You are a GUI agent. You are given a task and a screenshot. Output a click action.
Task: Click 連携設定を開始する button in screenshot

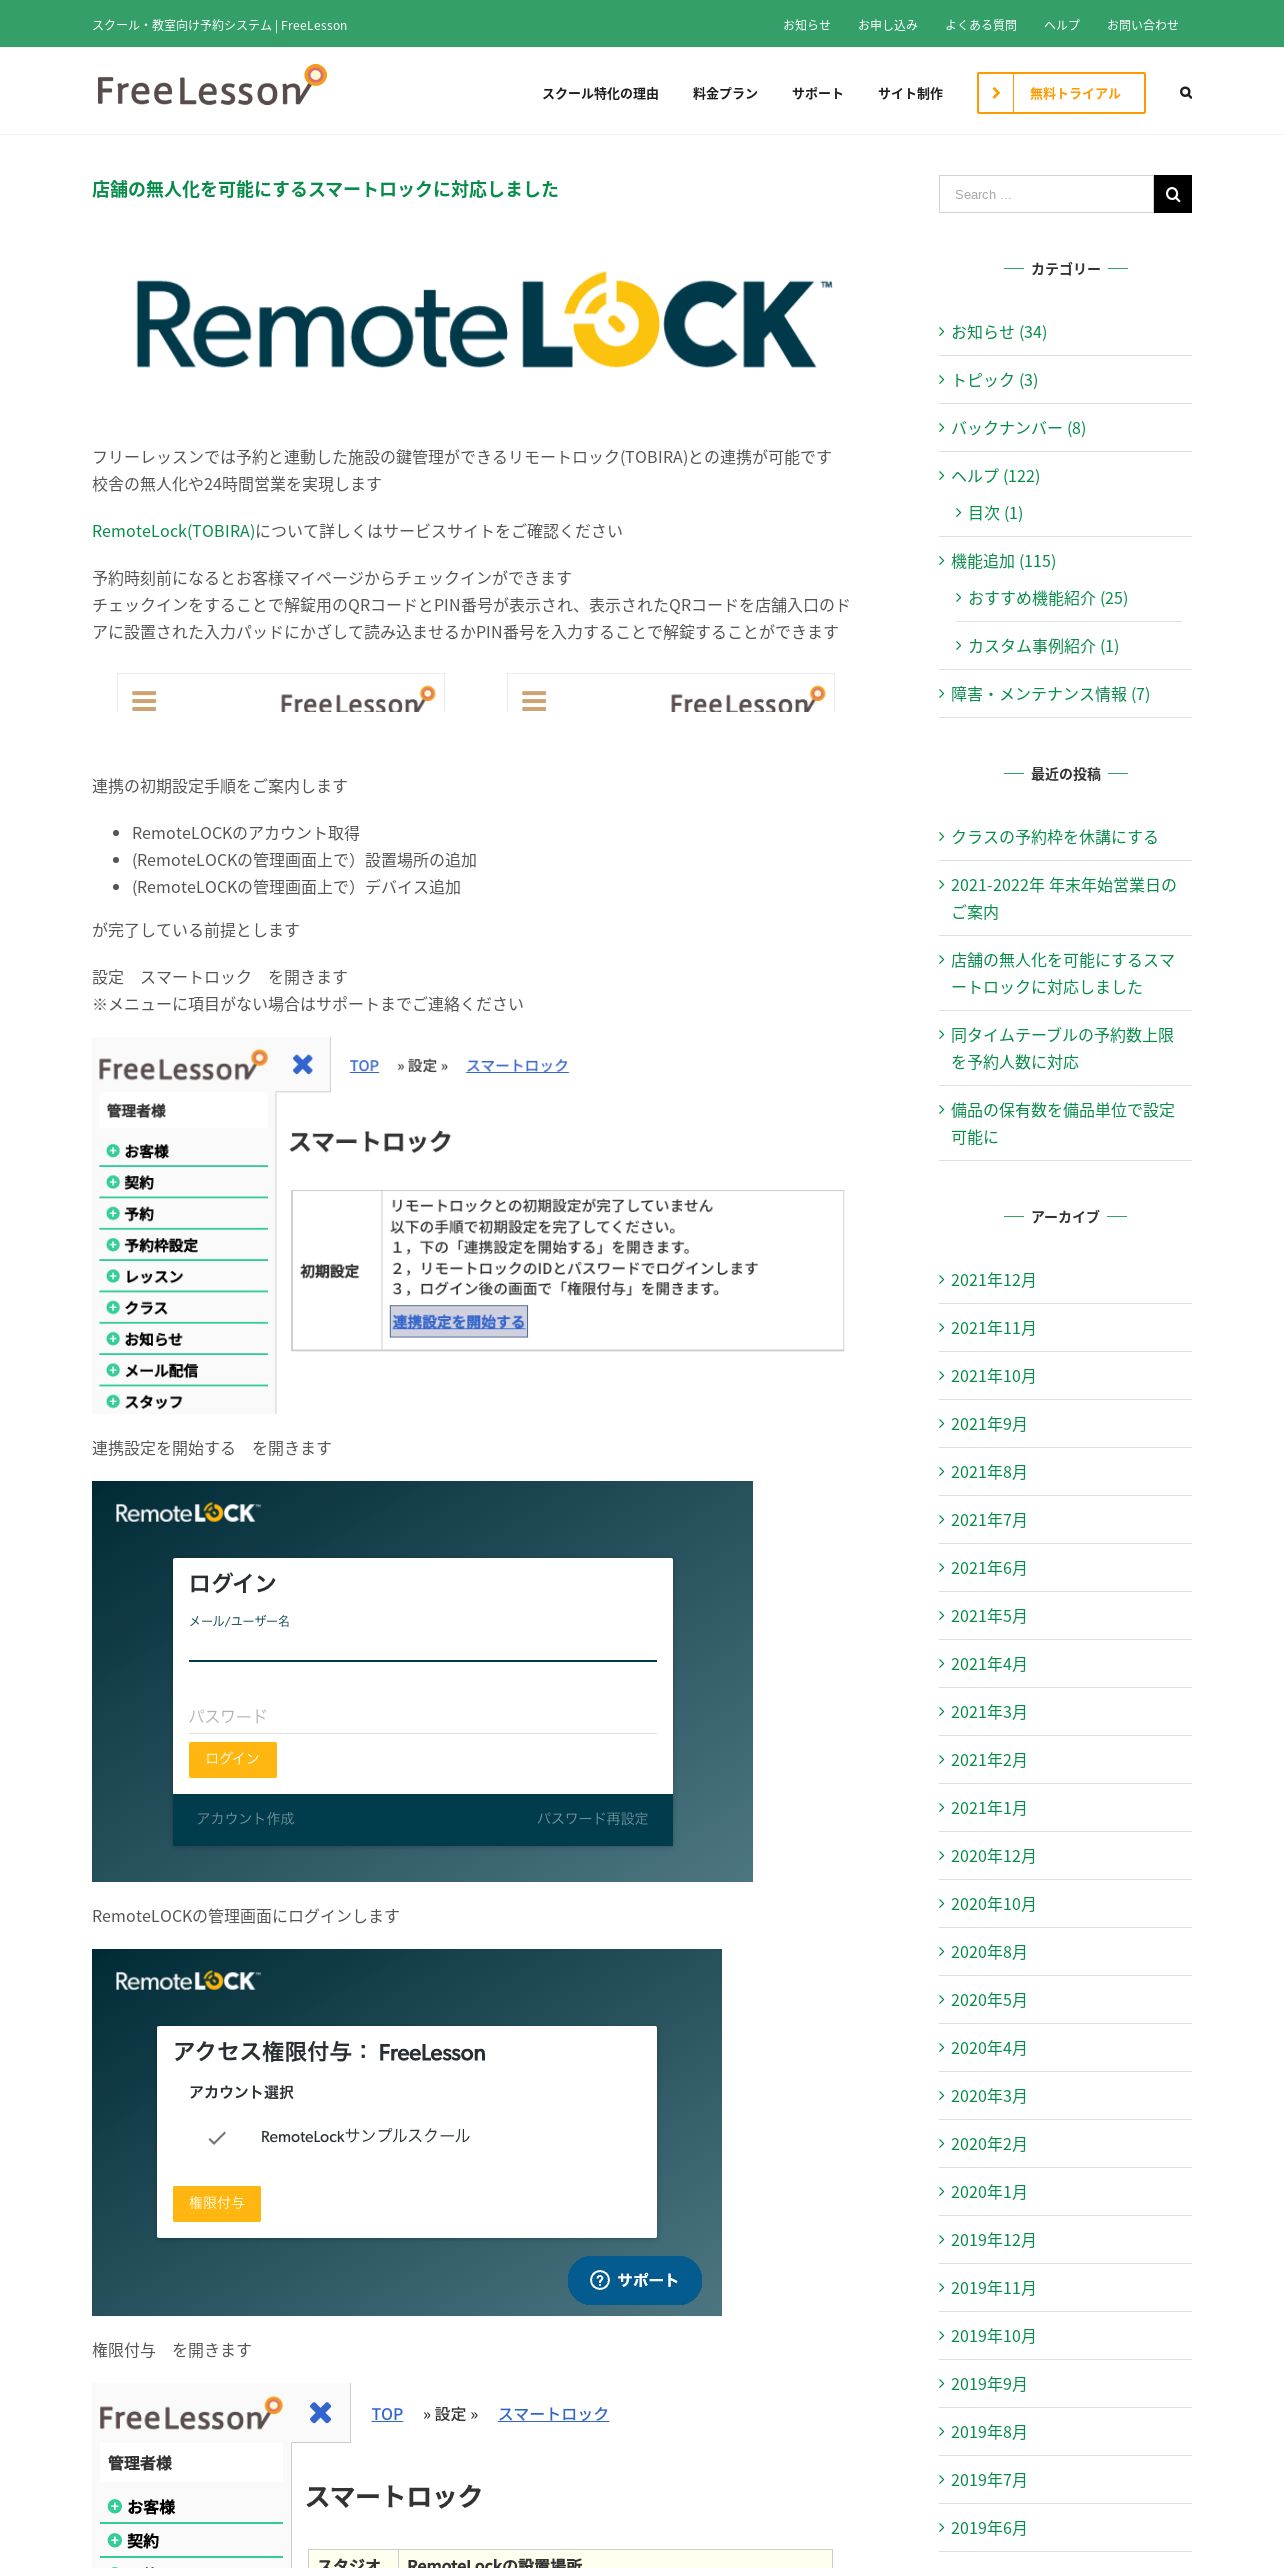coord(458,1322)
